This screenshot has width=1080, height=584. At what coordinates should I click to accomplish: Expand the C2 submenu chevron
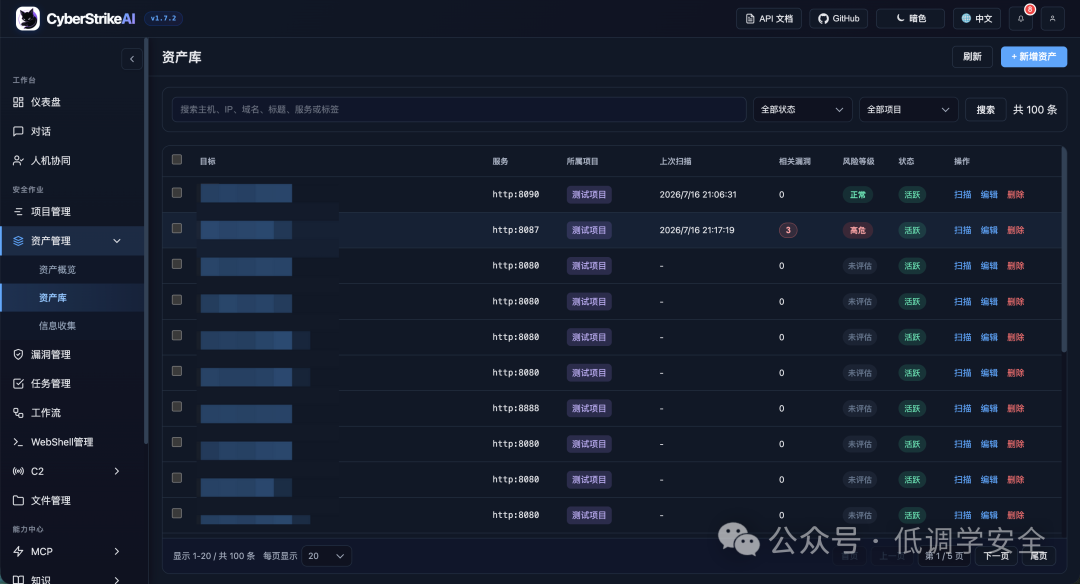click(x=117, y=471)
